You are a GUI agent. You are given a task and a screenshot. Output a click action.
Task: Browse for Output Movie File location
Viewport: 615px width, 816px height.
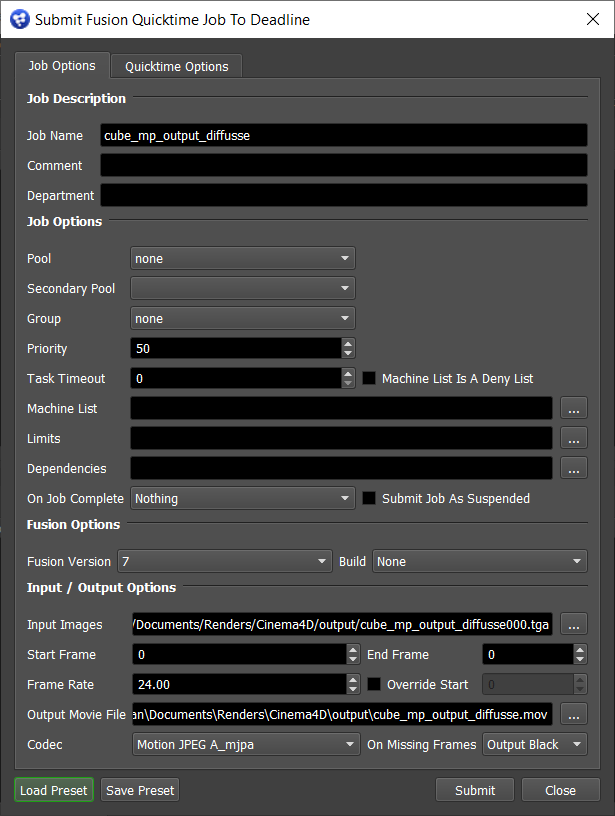tap(573, 714)
